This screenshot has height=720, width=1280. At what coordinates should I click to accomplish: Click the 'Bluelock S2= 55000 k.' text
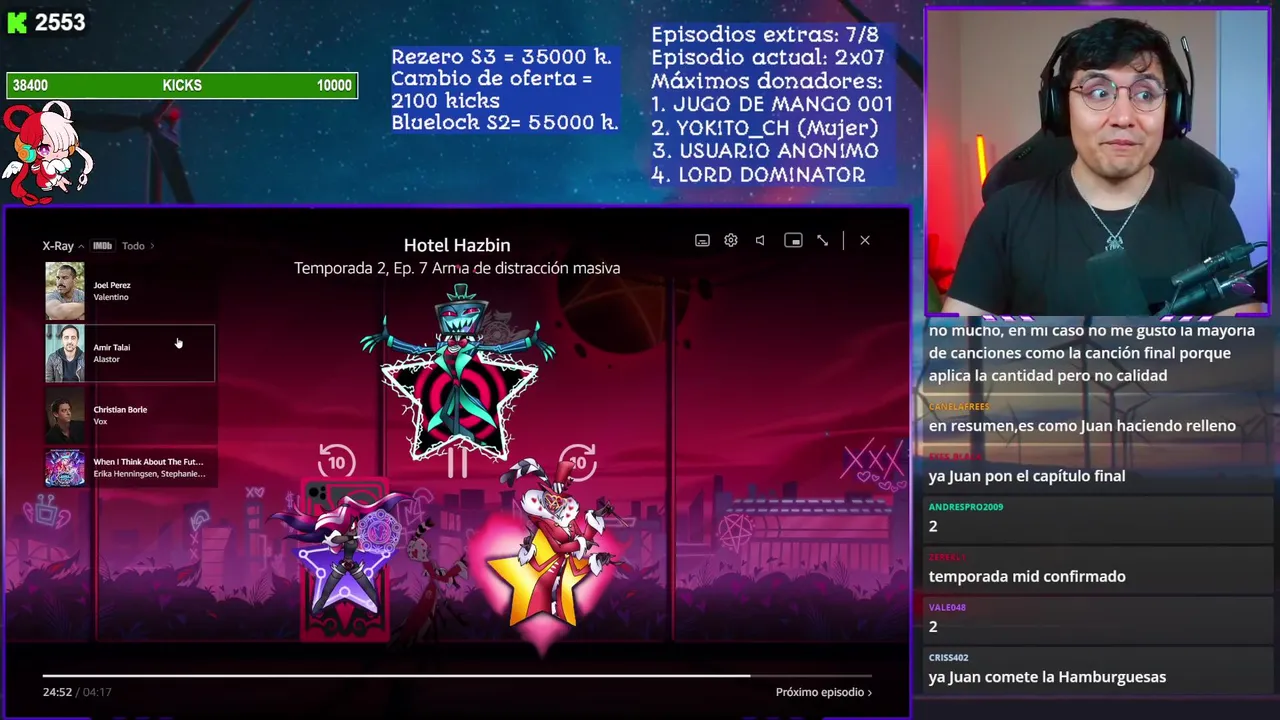505,123
